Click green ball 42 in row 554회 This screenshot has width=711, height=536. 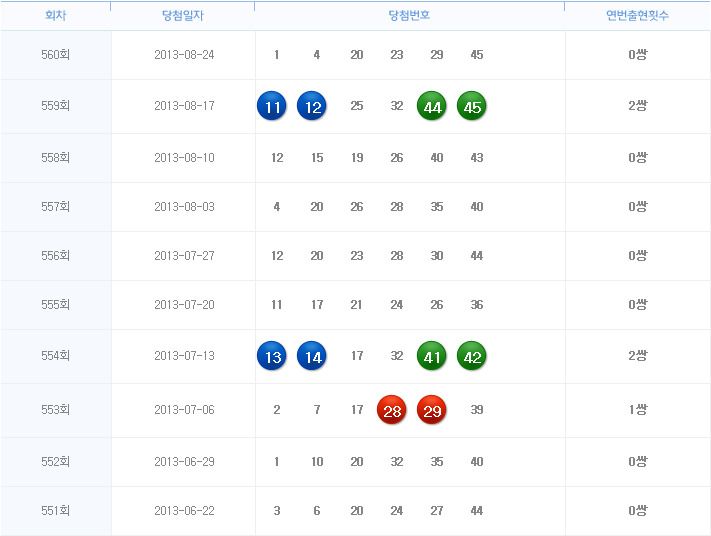click(x=472, y=356)
